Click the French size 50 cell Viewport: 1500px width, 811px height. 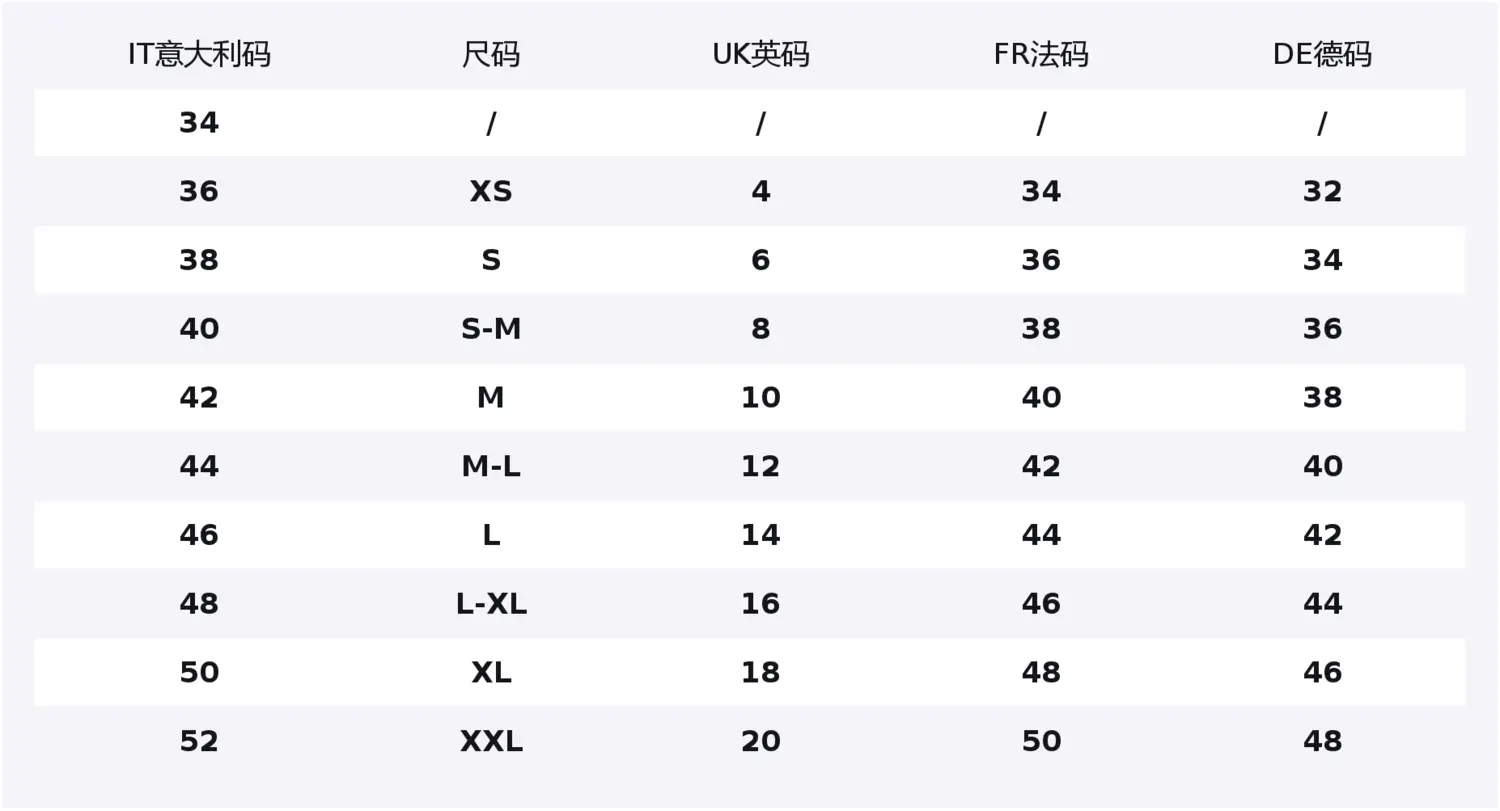[x=1041, y=741]
